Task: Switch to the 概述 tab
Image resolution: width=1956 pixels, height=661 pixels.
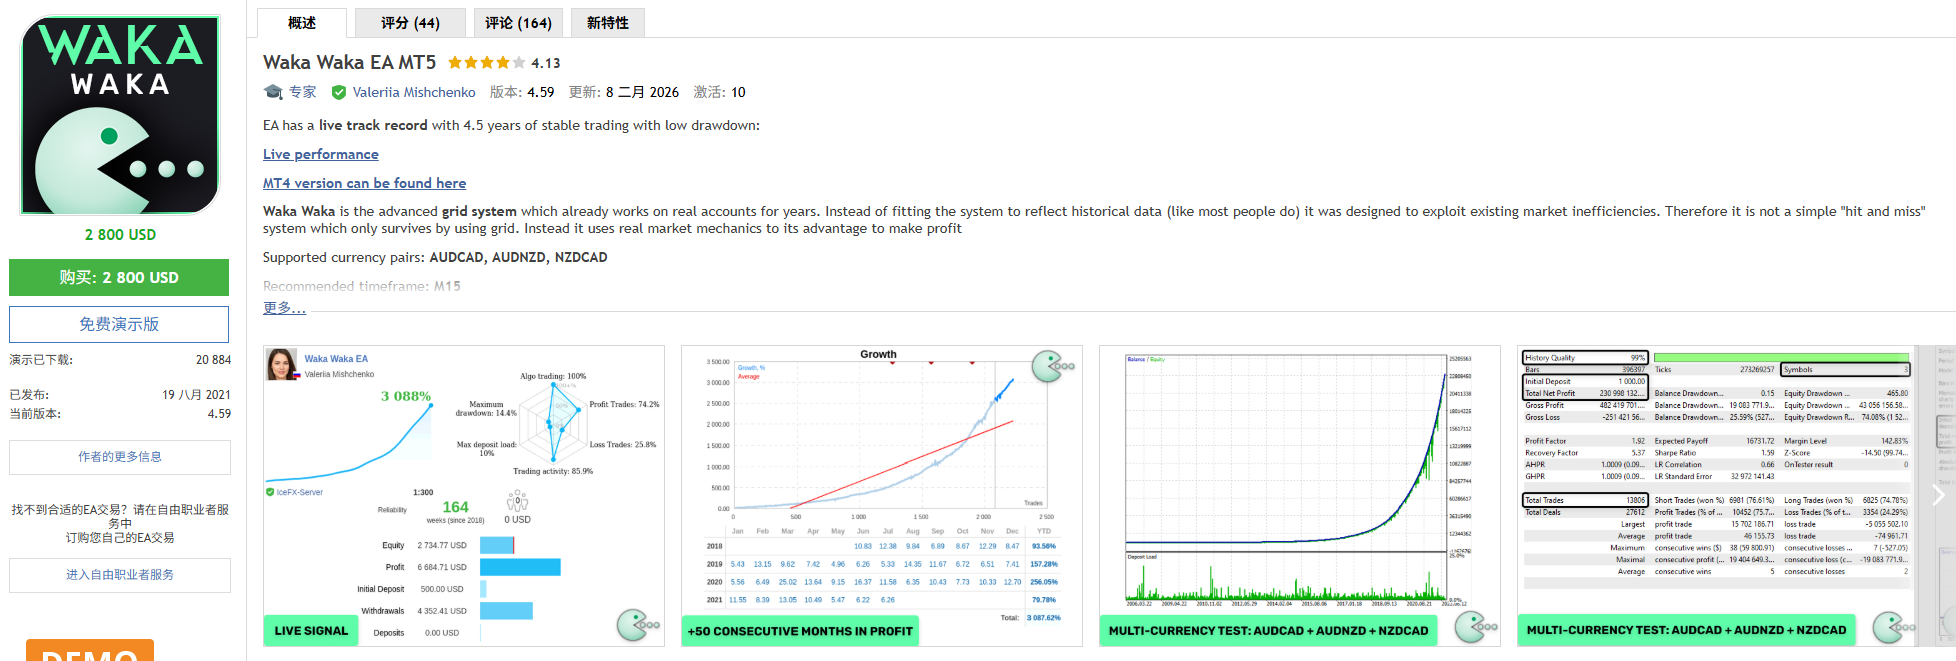Action: 302,23
